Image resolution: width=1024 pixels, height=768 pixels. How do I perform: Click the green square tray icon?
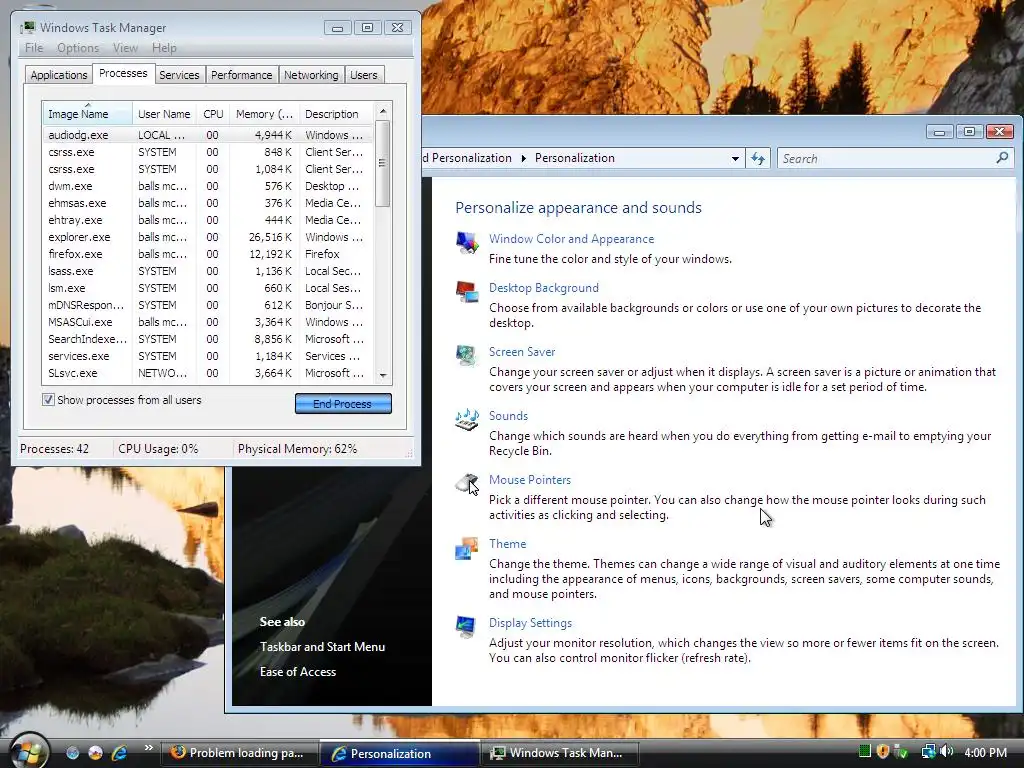(865, 752)
